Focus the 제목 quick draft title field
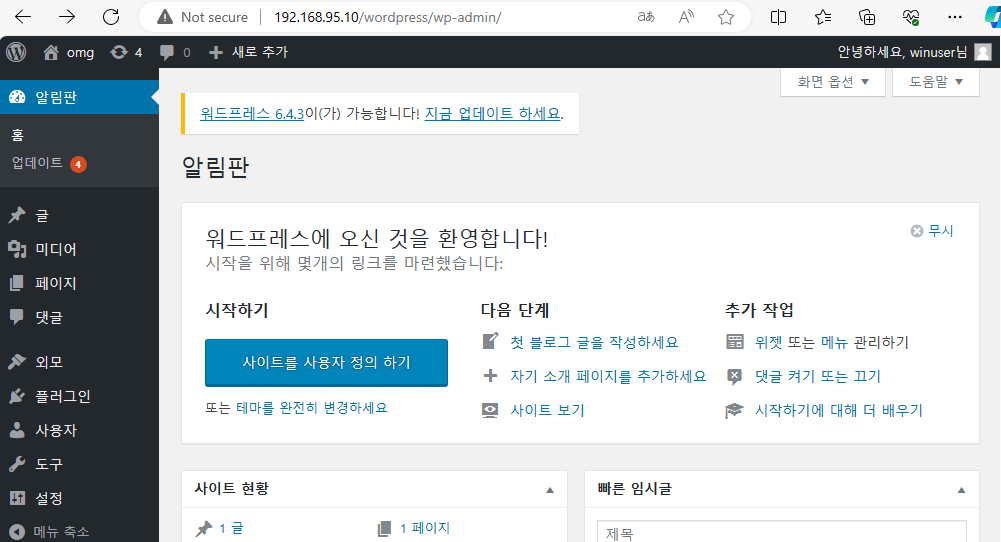The image size is (1001, 542). click(781, 532)
